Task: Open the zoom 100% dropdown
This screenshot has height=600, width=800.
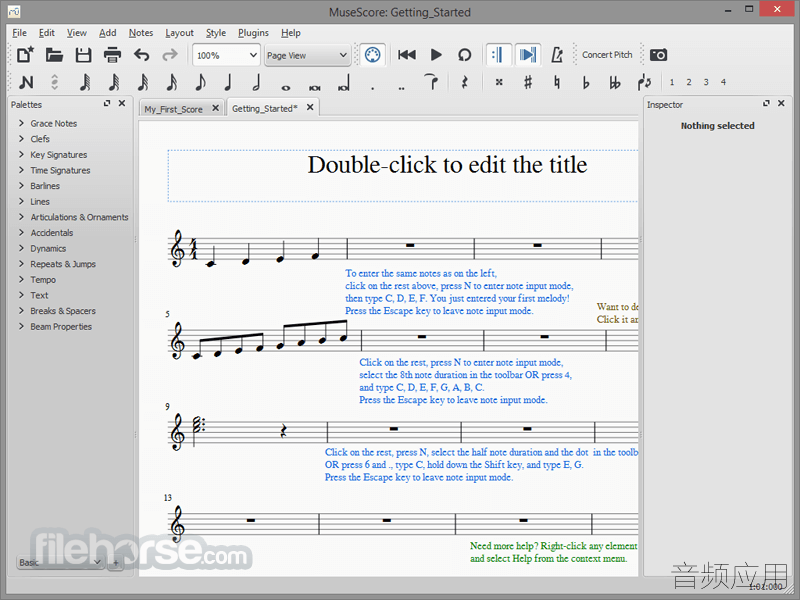Action: [227, 55]
